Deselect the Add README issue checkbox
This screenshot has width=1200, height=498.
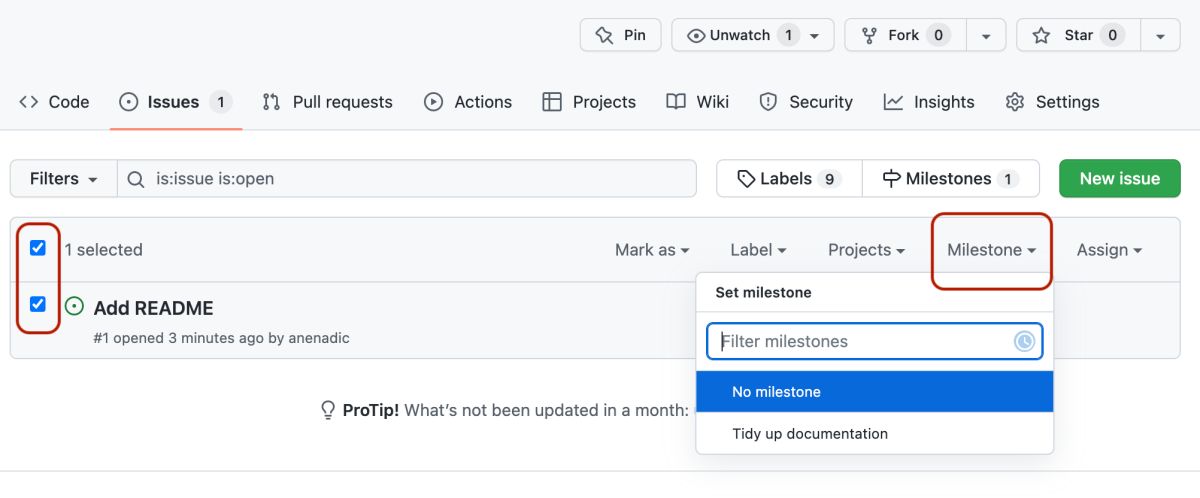coord(38,304)
